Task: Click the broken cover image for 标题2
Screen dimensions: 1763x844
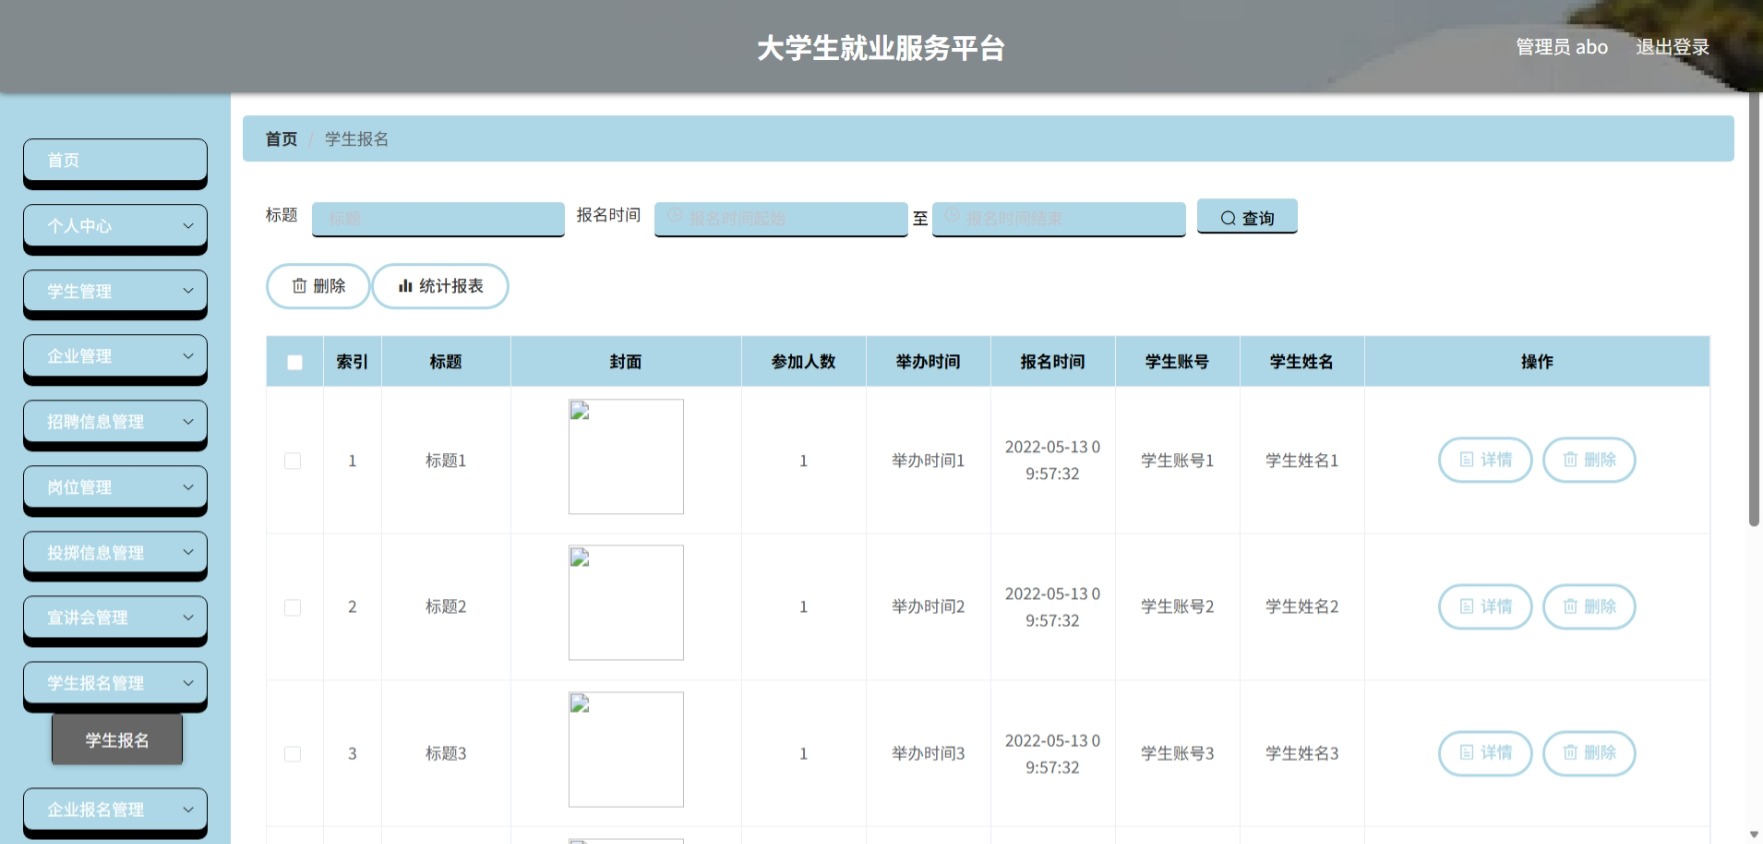Action: [626, 603]
